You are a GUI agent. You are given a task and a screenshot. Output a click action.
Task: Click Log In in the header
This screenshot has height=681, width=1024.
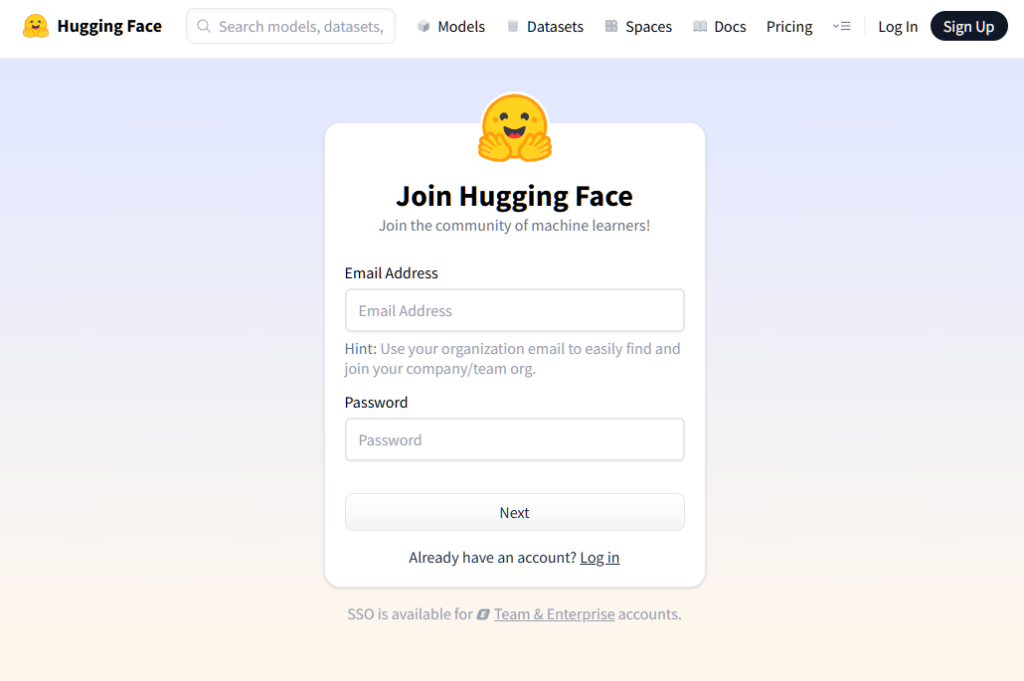(897, 26)
